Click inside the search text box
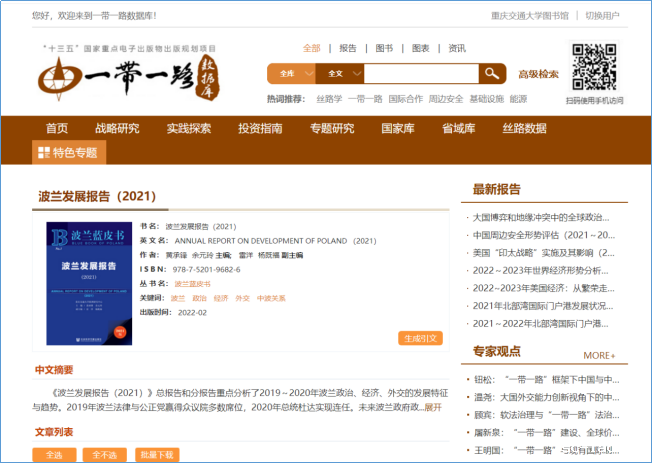This screenshot has height=464, width=652. click(420, 74)
